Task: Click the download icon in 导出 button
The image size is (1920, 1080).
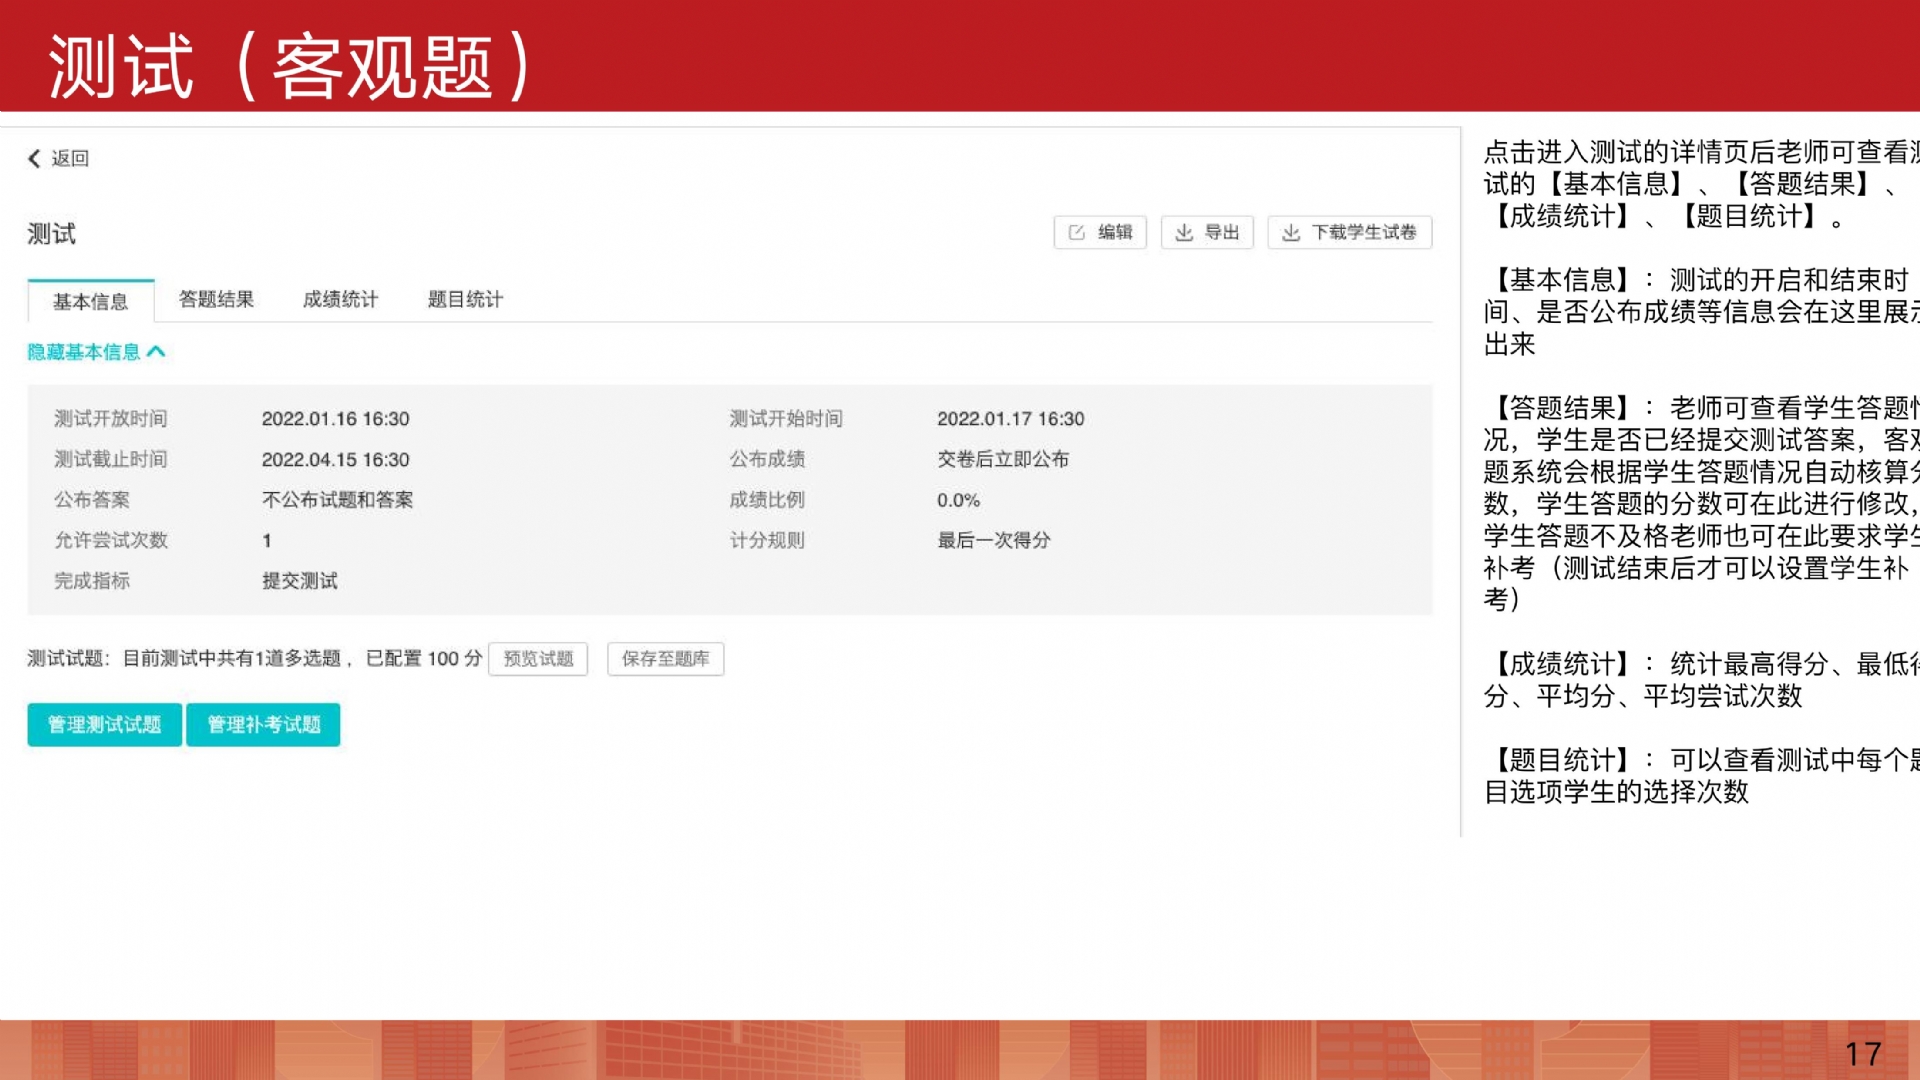Action: click(1184, 233)
